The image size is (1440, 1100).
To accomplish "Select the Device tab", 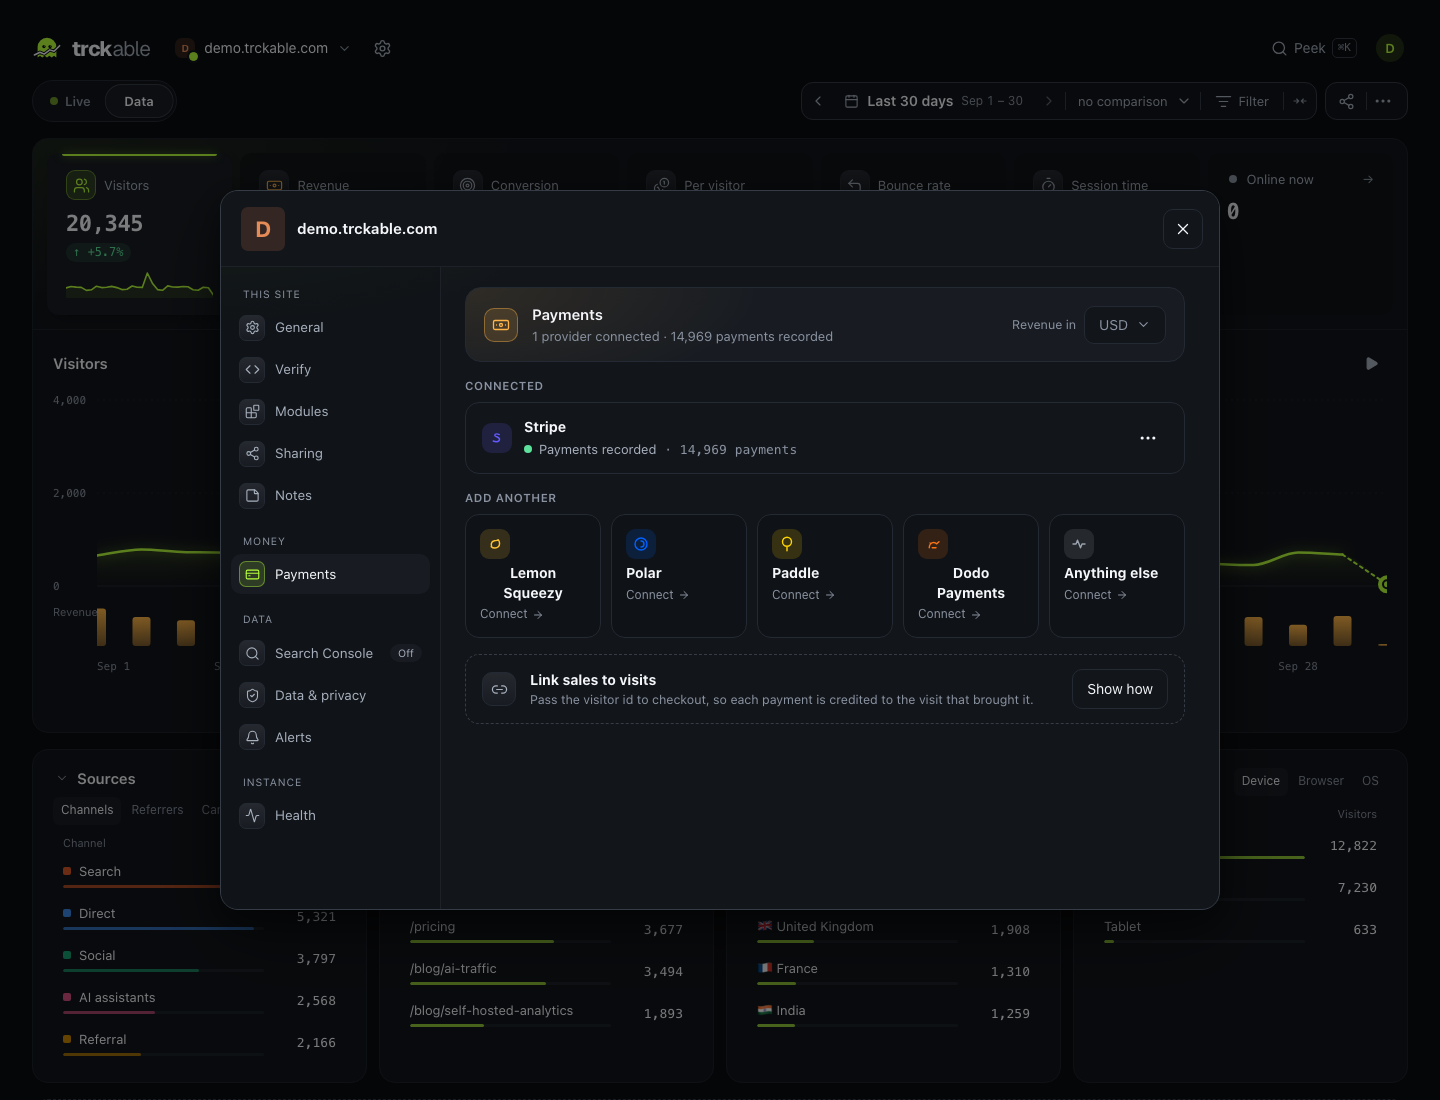I will (x=1260, y=781).
